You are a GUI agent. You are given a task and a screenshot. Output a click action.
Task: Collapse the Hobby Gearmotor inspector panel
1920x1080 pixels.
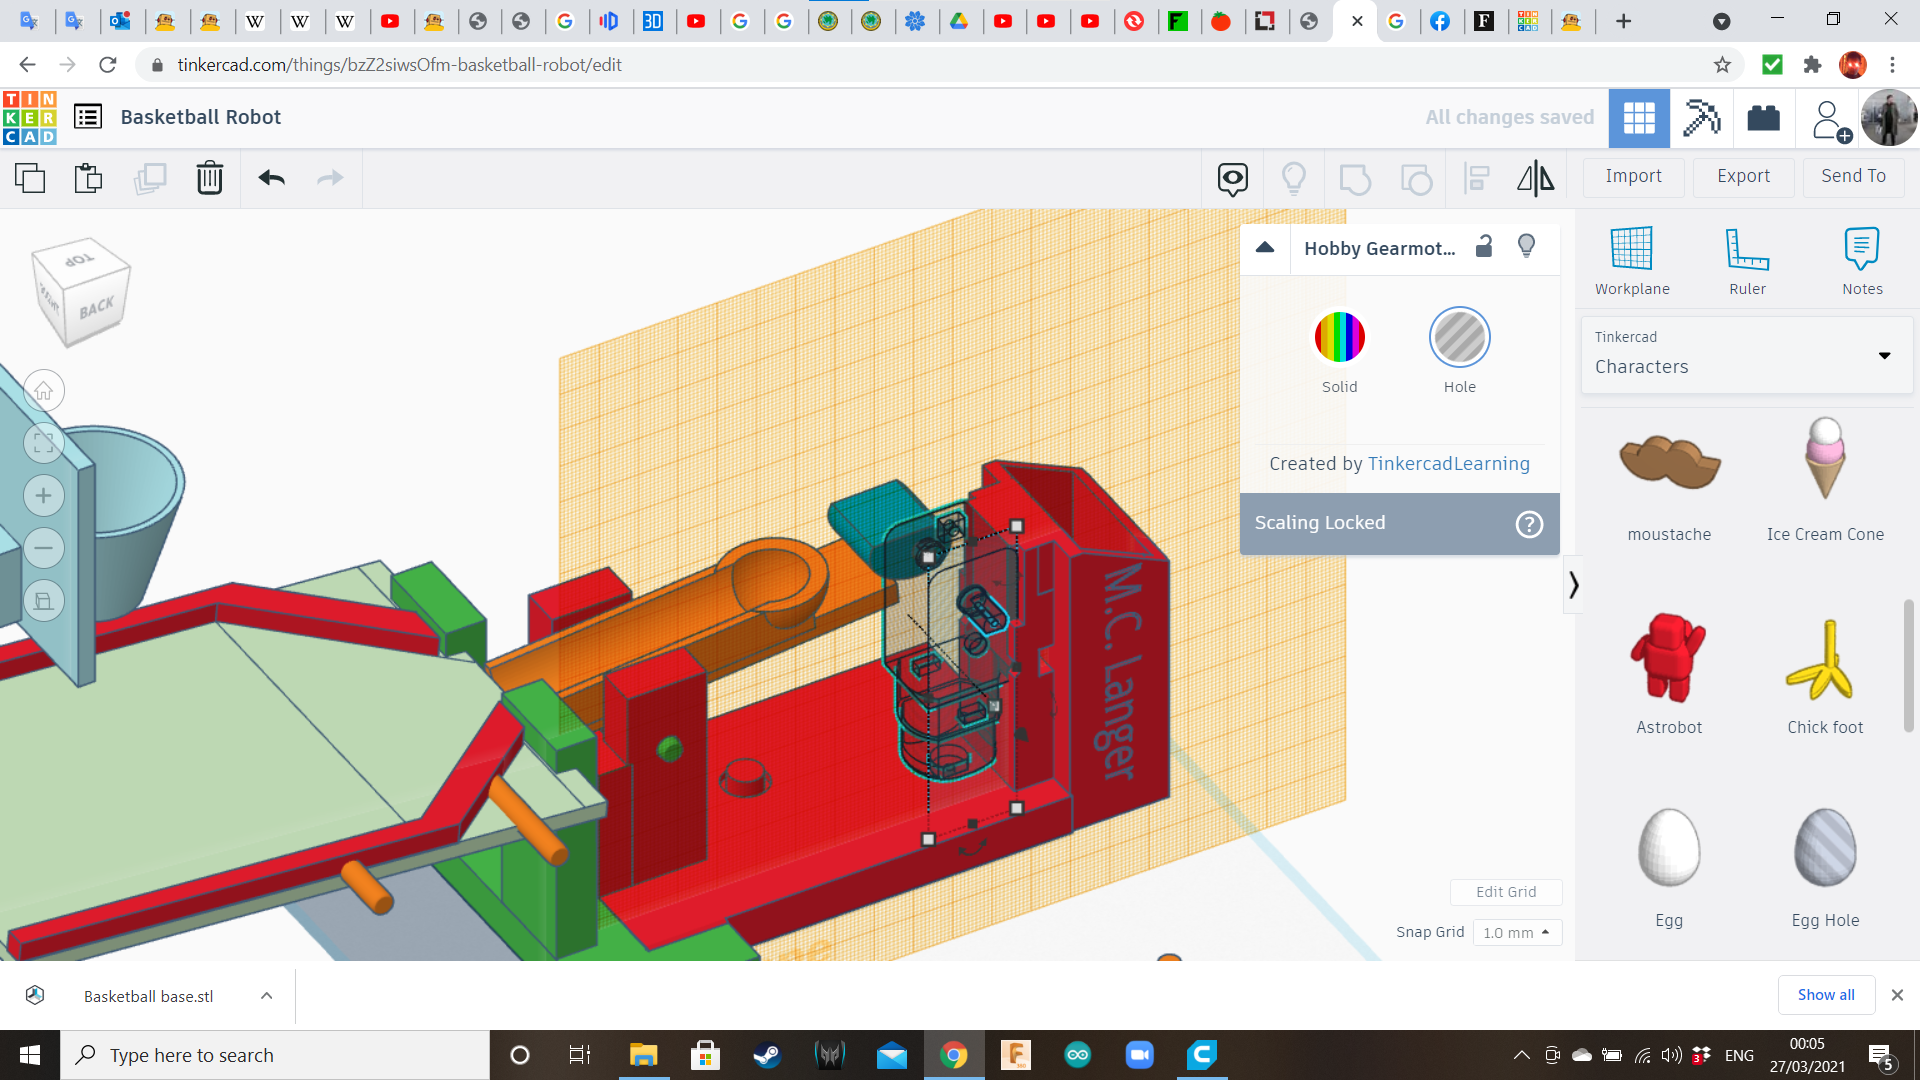coord(1265,248)
